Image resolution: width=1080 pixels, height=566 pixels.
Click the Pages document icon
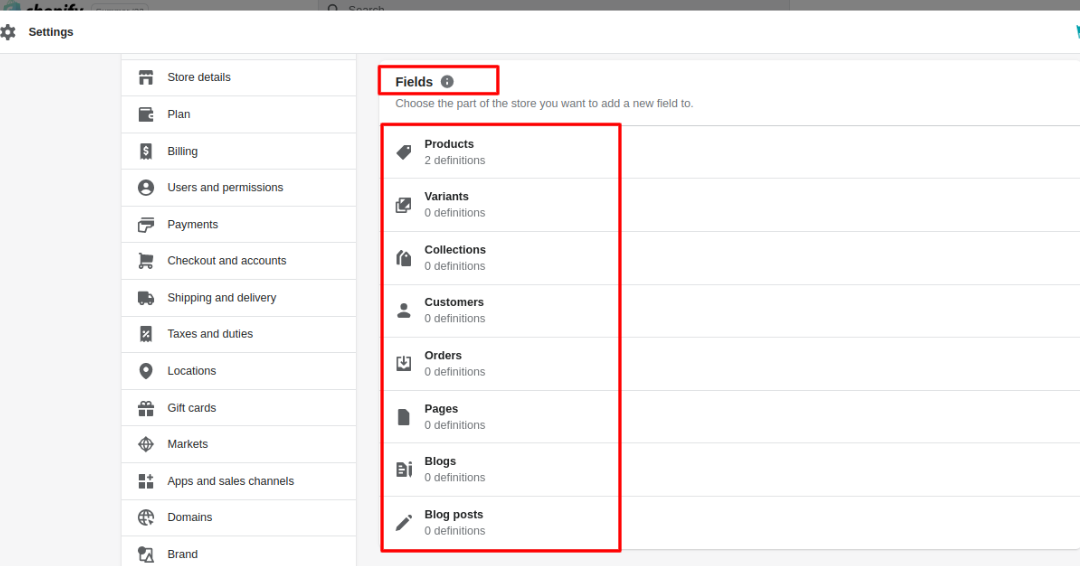coord(404,417)
